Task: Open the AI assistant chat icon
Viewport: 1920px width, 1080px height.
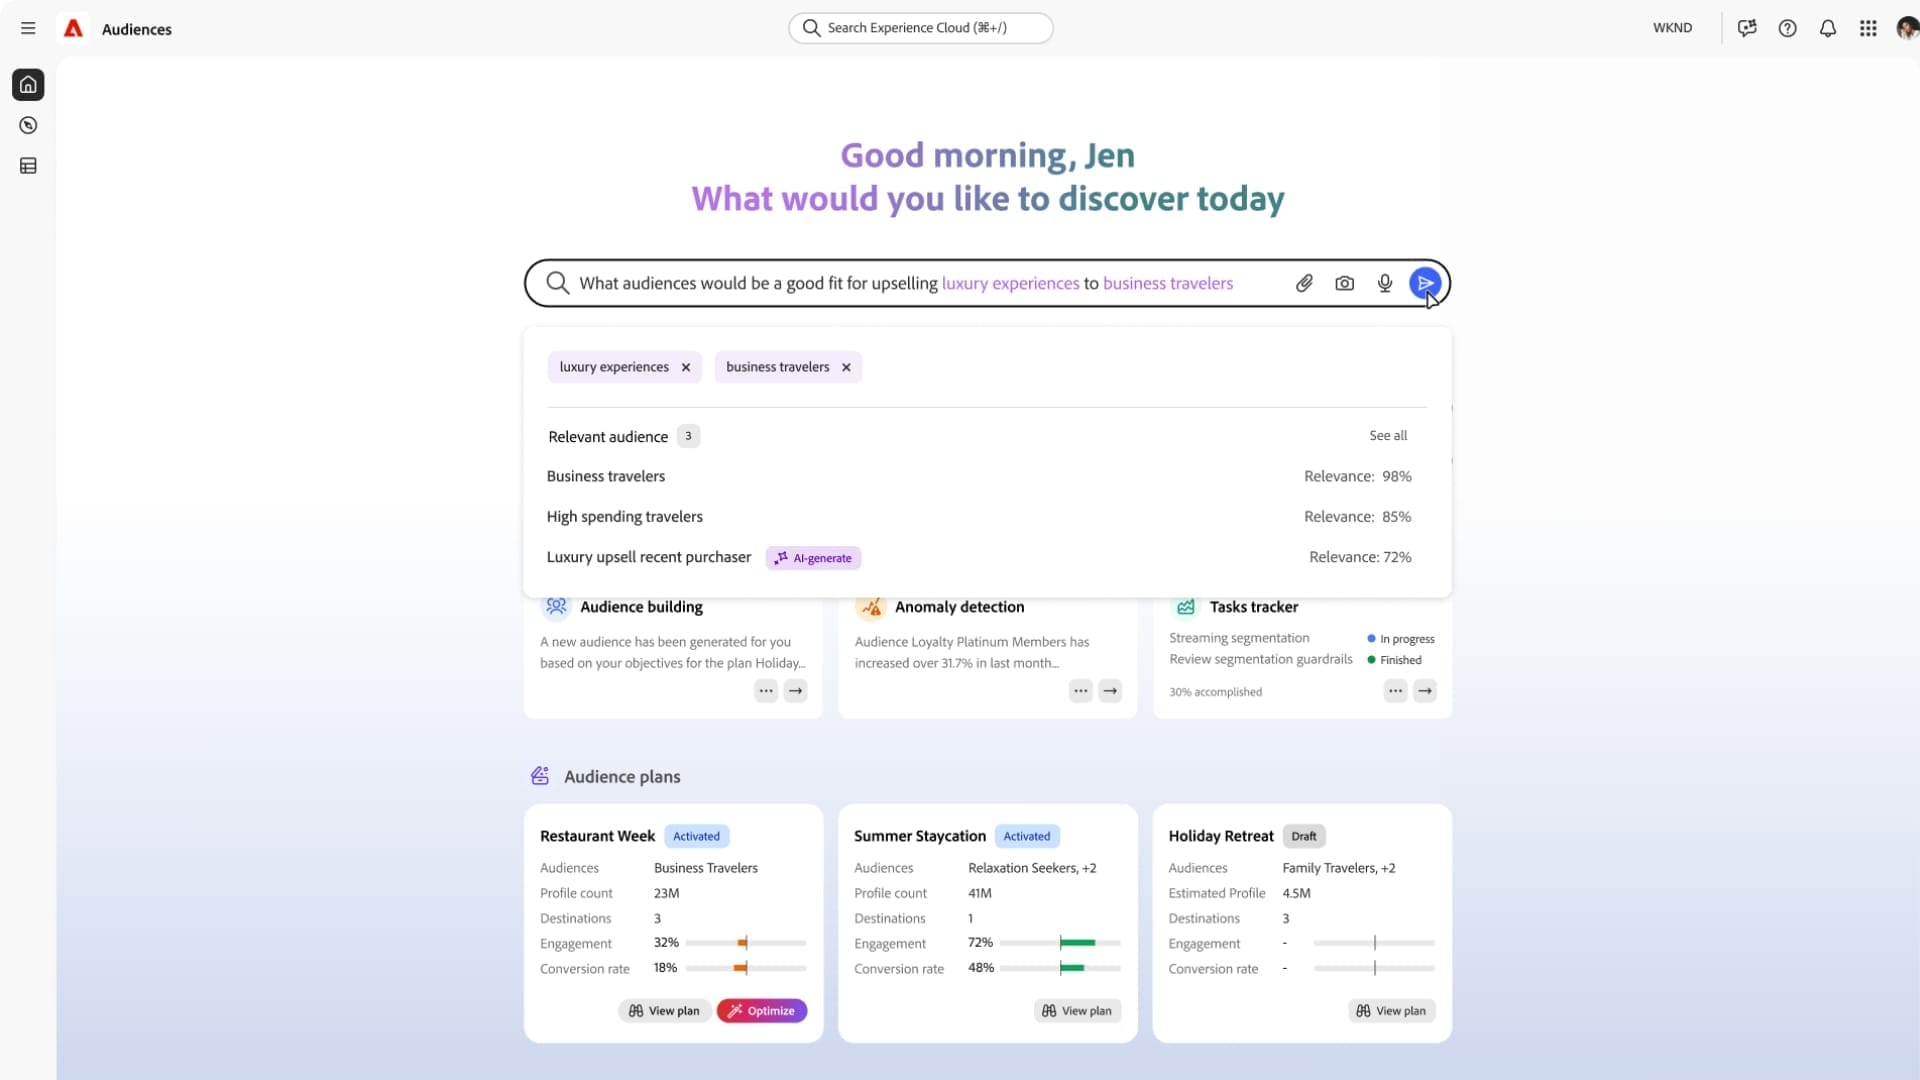Action: coord(1747,28)
